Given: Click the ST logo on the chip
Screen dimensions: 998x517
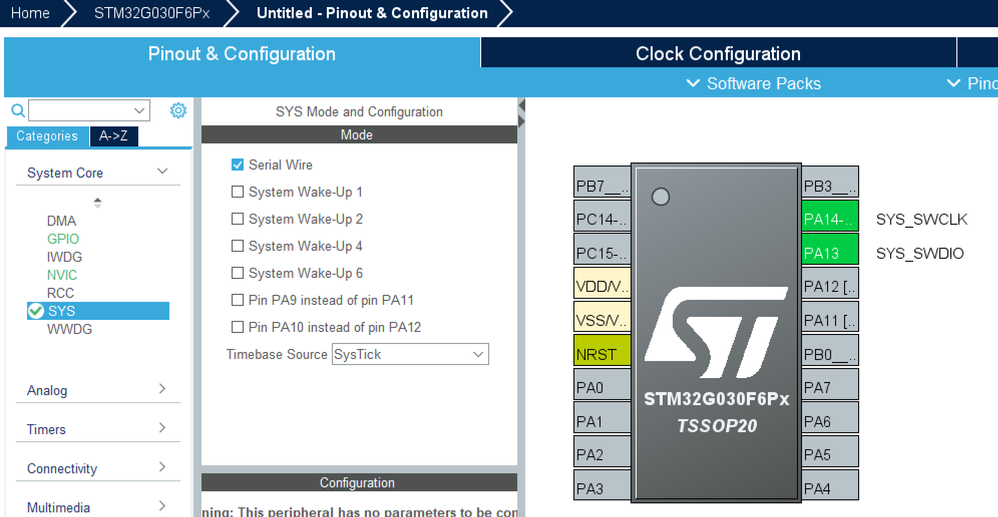Looking at the screenshot, I should (x=716, y=332).
